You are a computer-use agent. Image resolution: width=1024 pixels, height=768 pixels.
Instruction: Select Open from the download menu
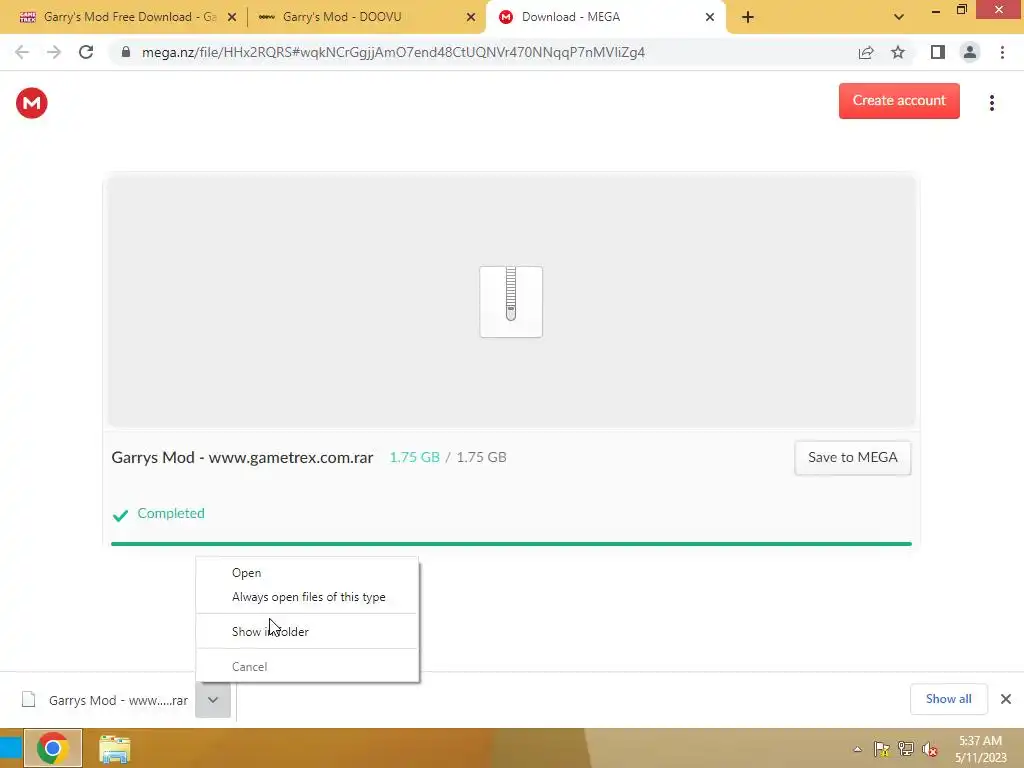click(308, 573)
